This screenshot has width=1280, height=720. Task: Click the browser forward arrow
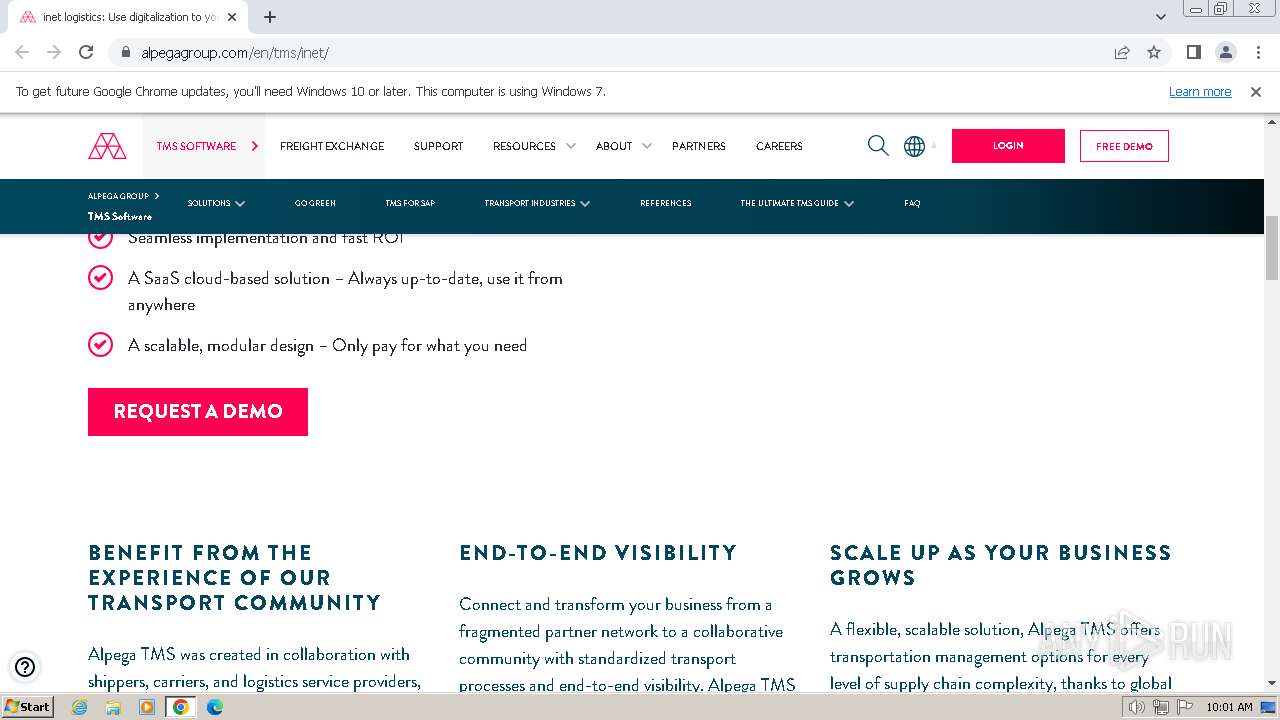[54, 52]
